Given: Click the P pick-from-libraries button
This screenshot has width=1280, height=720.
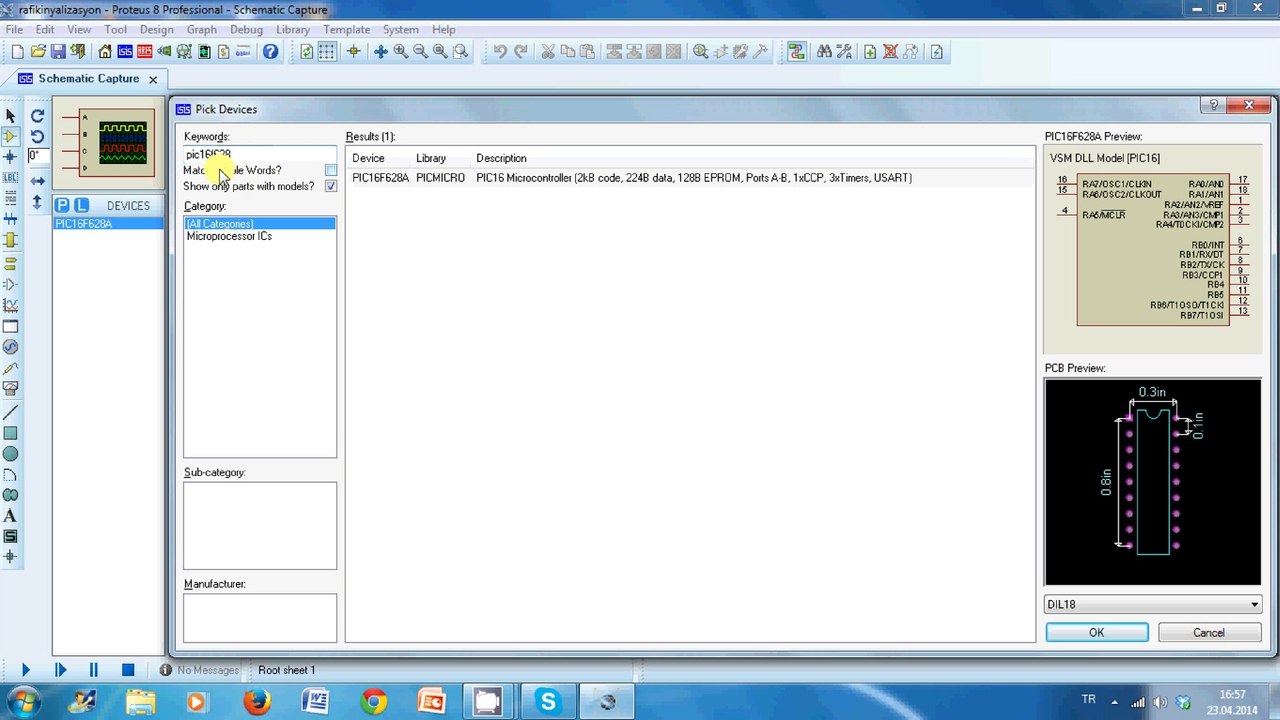Looking at the screenshot, I should (x=63, y=205).
